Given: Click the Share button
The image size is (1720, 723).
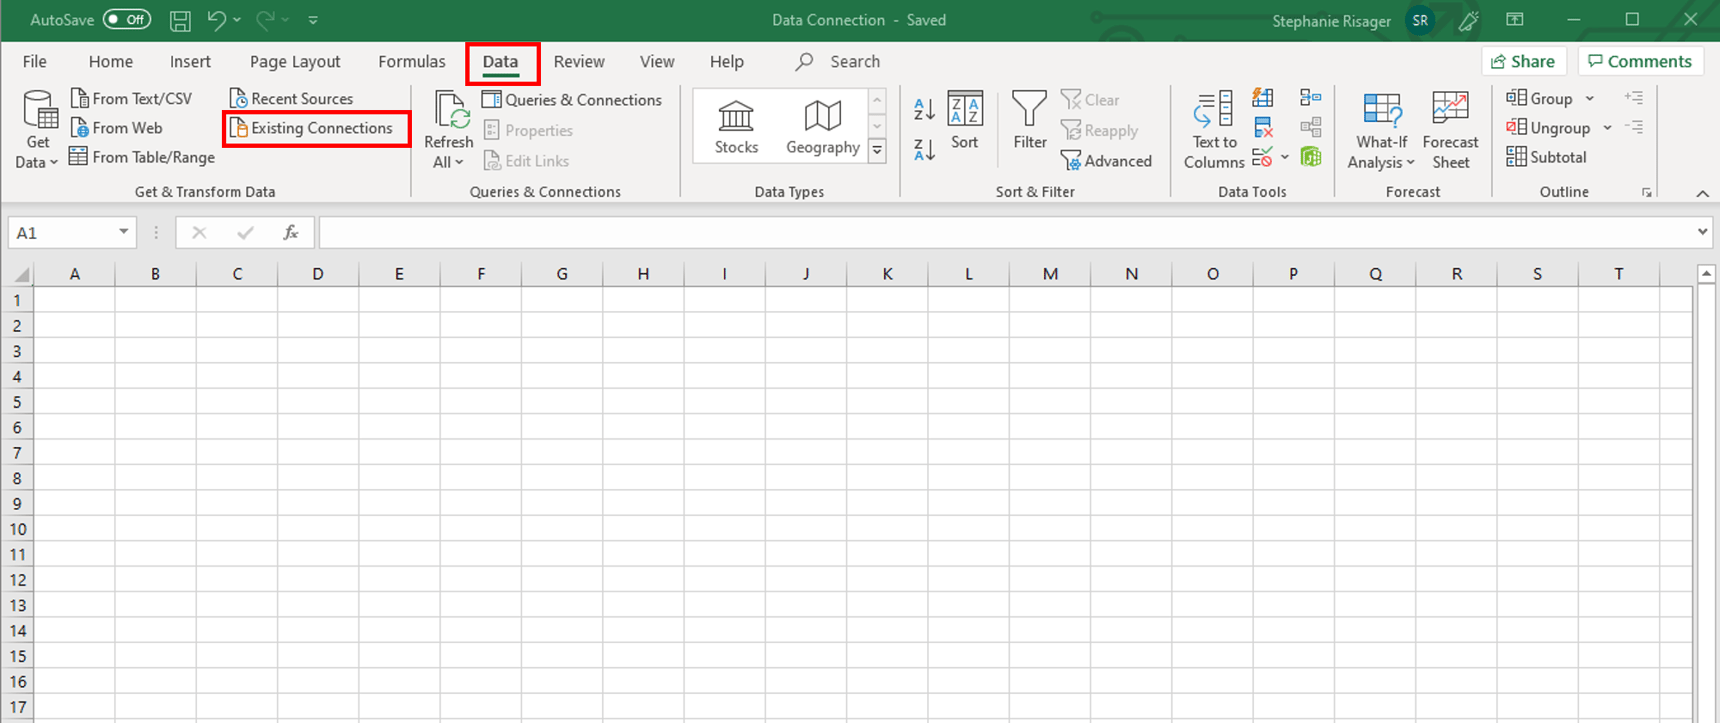Looking at the screenshot, I should click(1523, 62).
